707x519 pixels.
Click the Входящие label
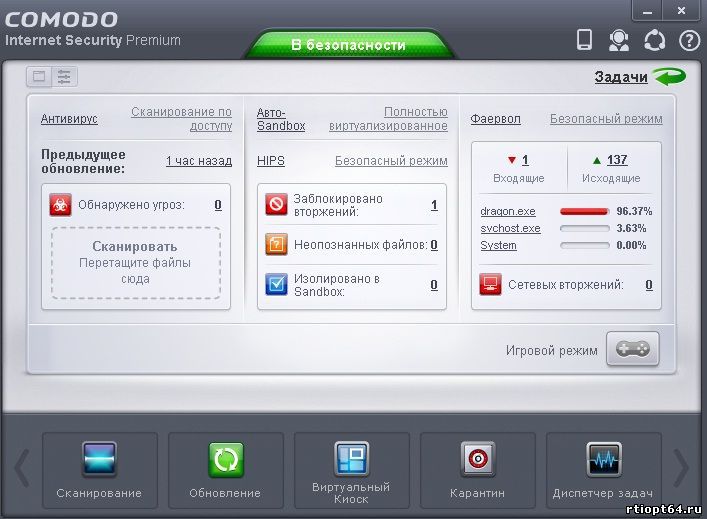click(519, 179)
